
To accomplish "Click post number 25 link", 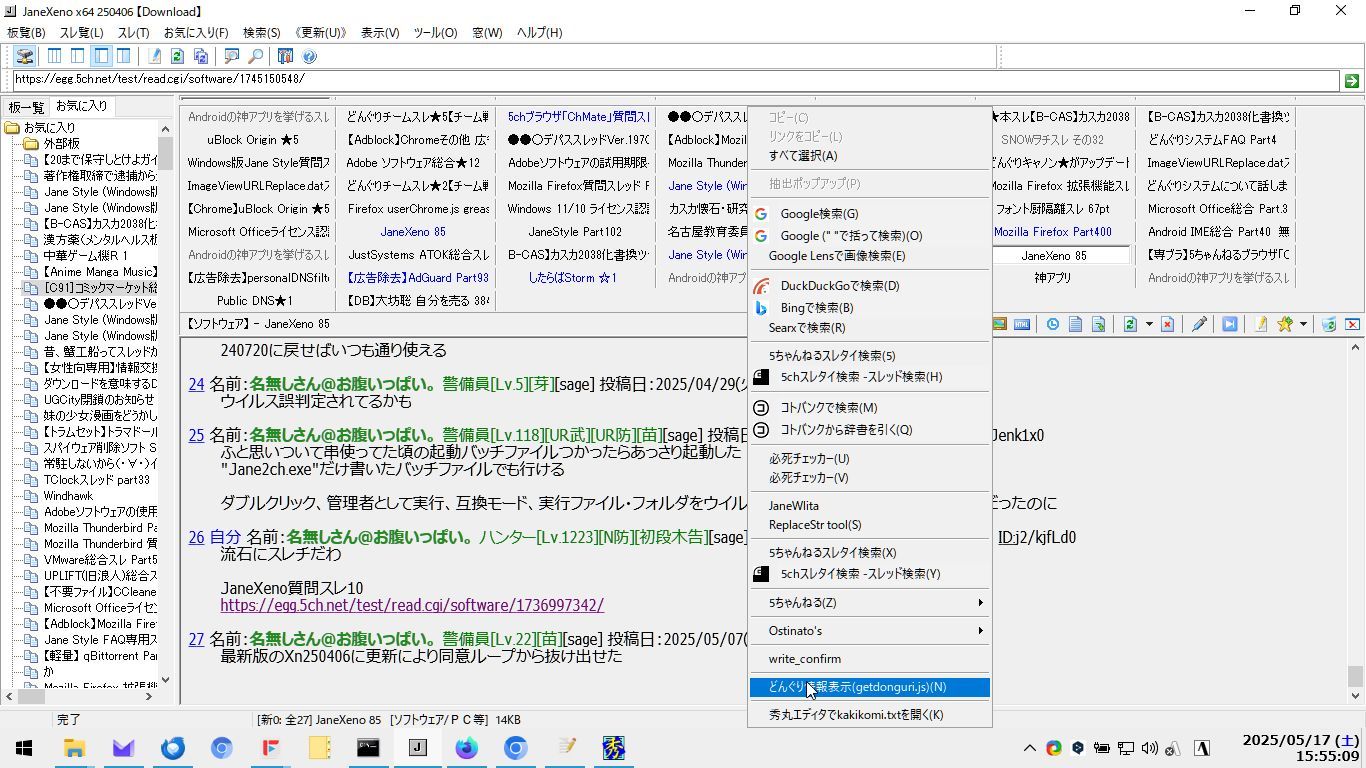I will [196, 435].
